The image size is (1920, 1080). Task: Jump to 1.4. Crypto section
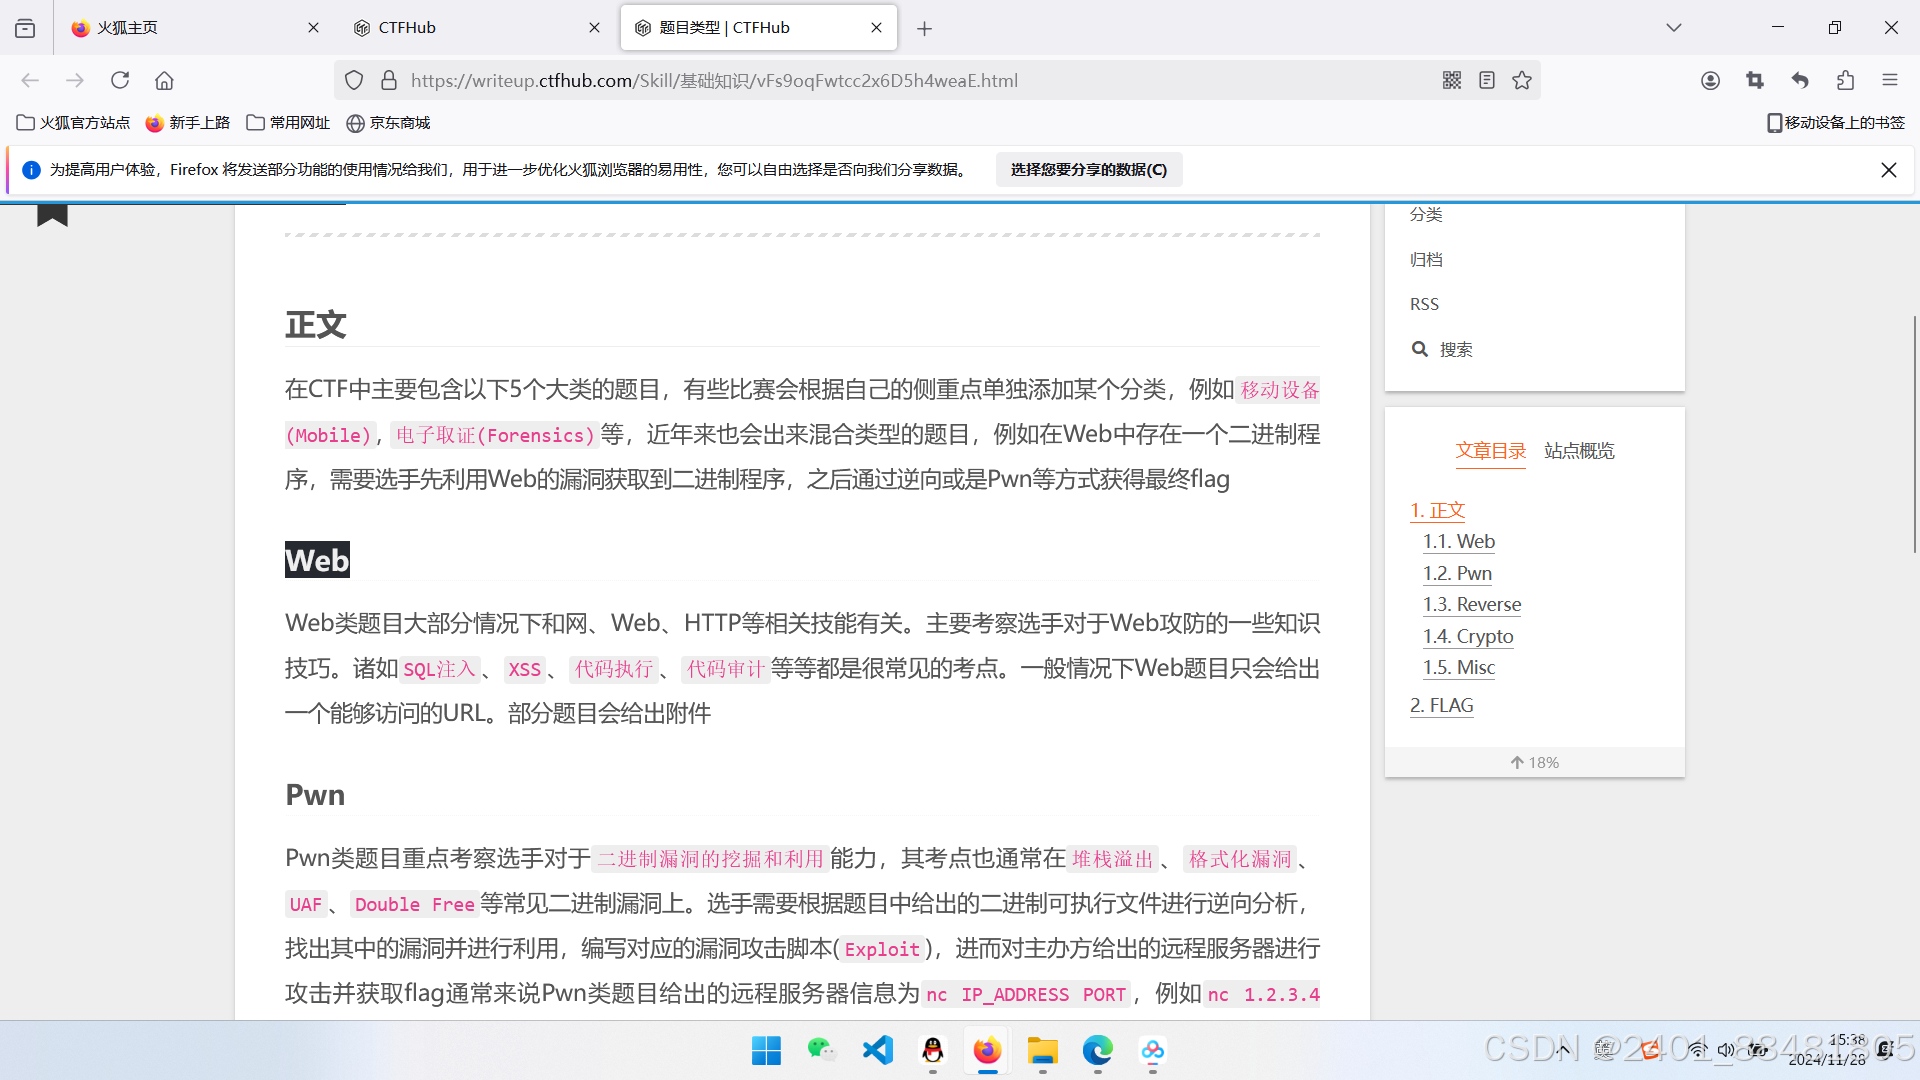[x=1467, y=636]
